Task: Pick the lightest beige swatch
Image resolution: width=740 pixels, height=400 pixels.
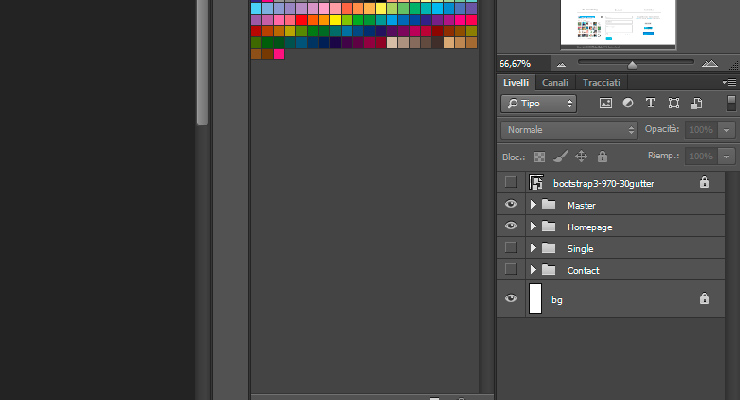Action: (x=392, y=42)
